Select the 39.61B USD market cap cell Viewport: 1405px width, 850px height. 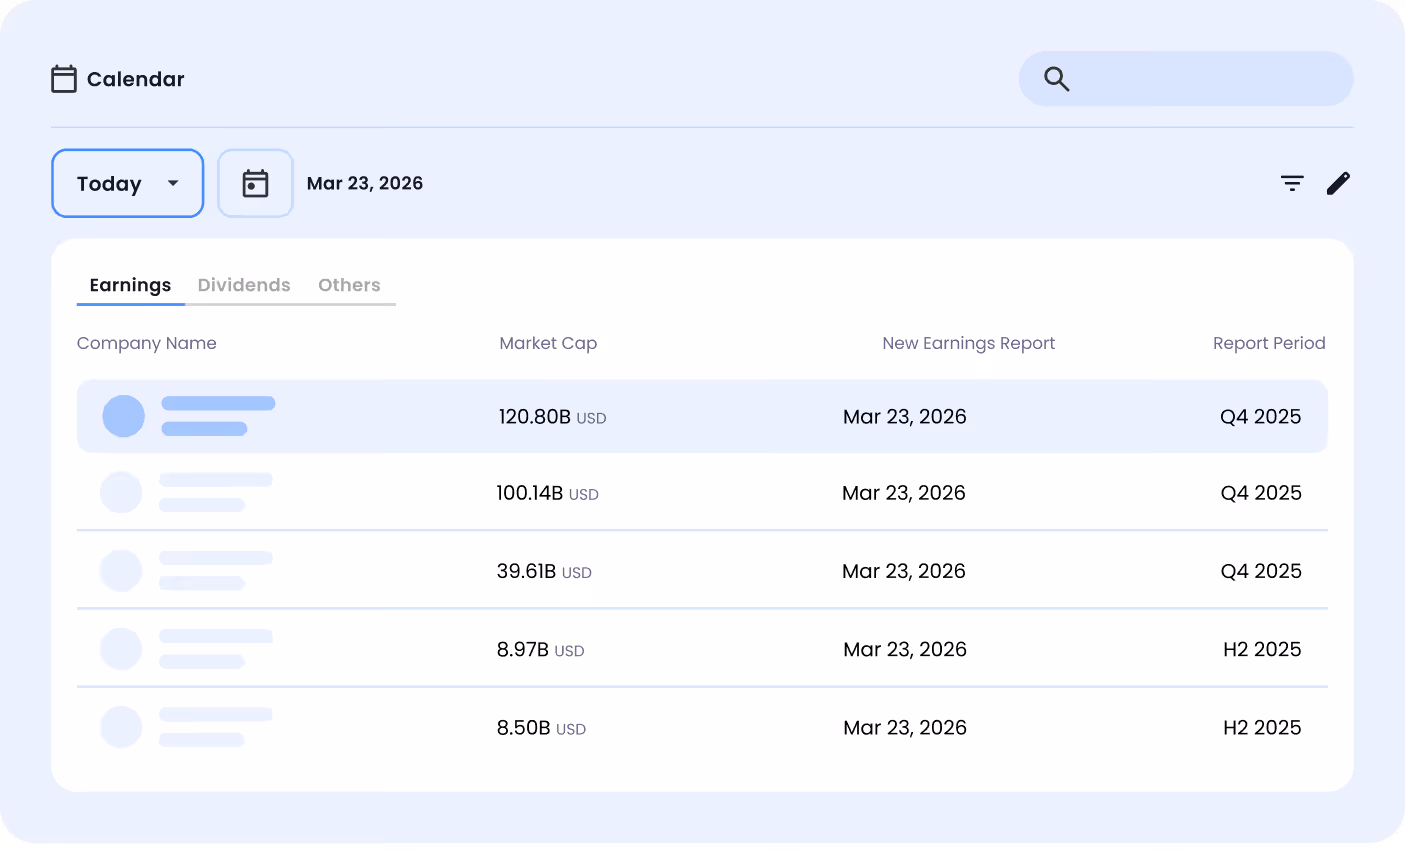(x=544, y=571)
